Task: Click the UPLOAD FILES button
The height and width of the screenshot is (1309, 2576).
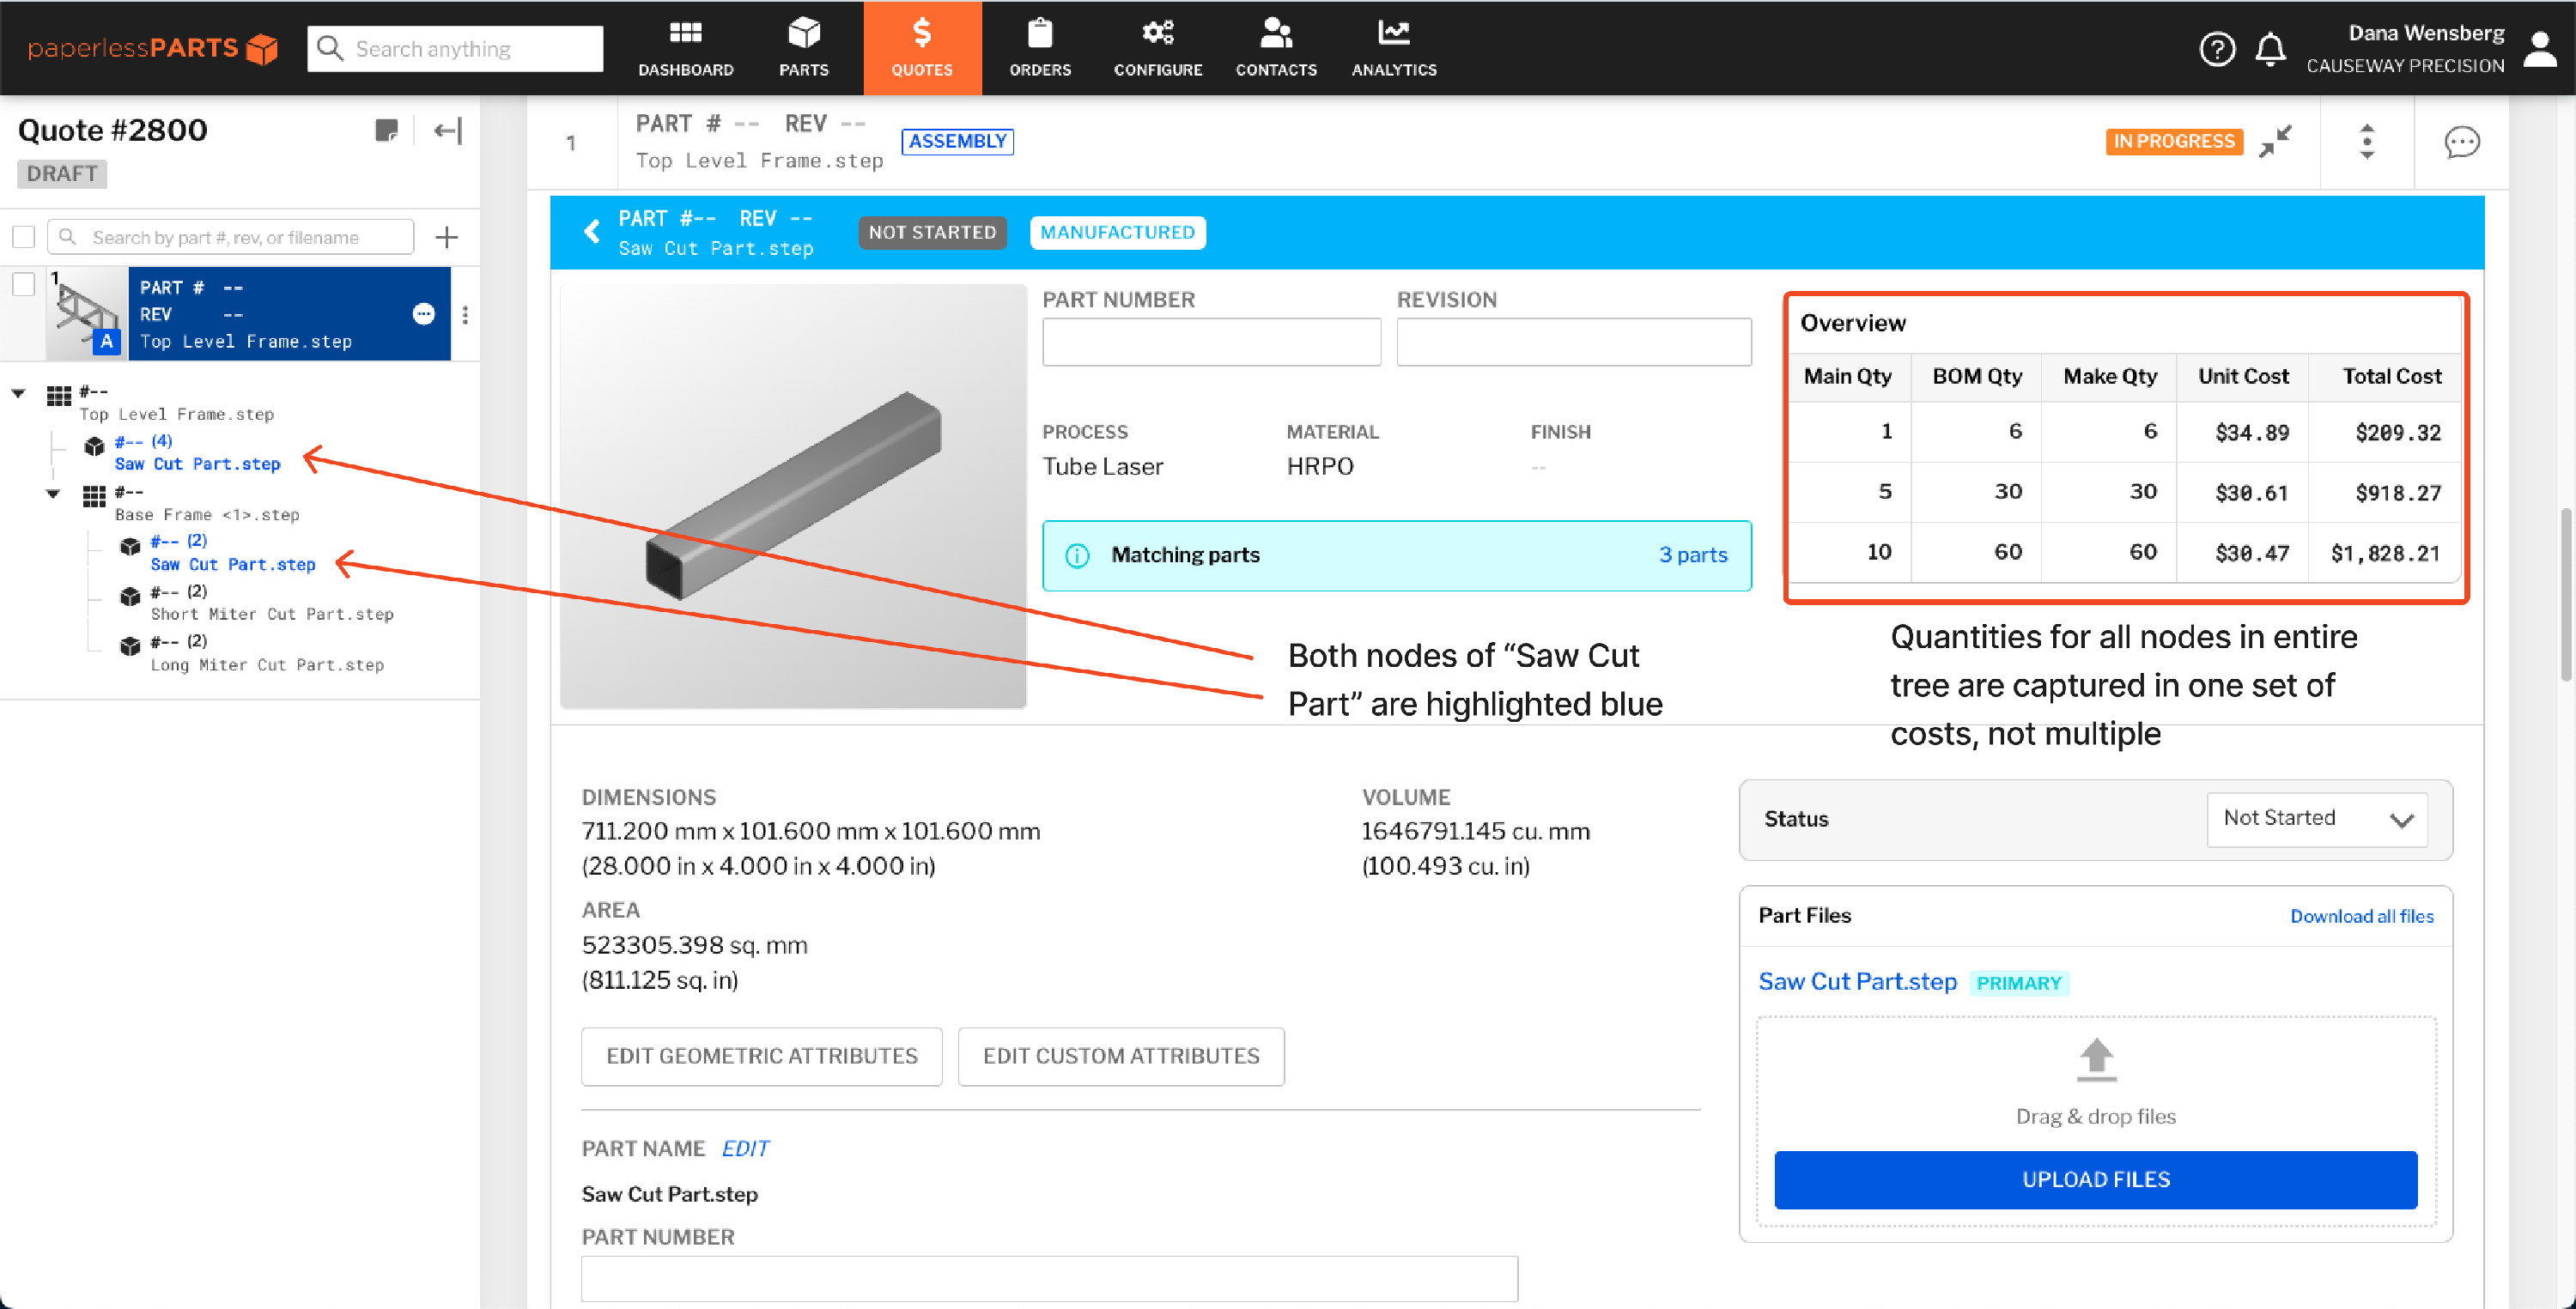Action: click(2095, 1179)
